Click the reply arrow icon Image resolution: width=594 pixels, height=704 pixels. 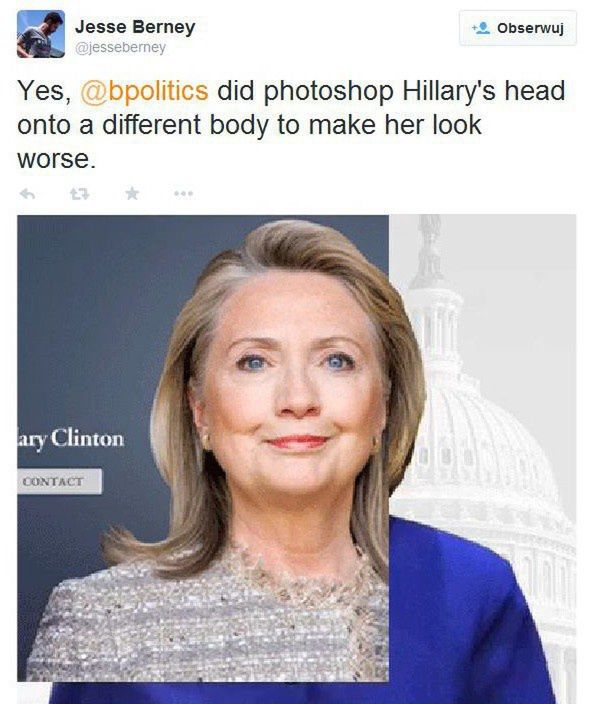pyautogui.click(x=27, y=194)
